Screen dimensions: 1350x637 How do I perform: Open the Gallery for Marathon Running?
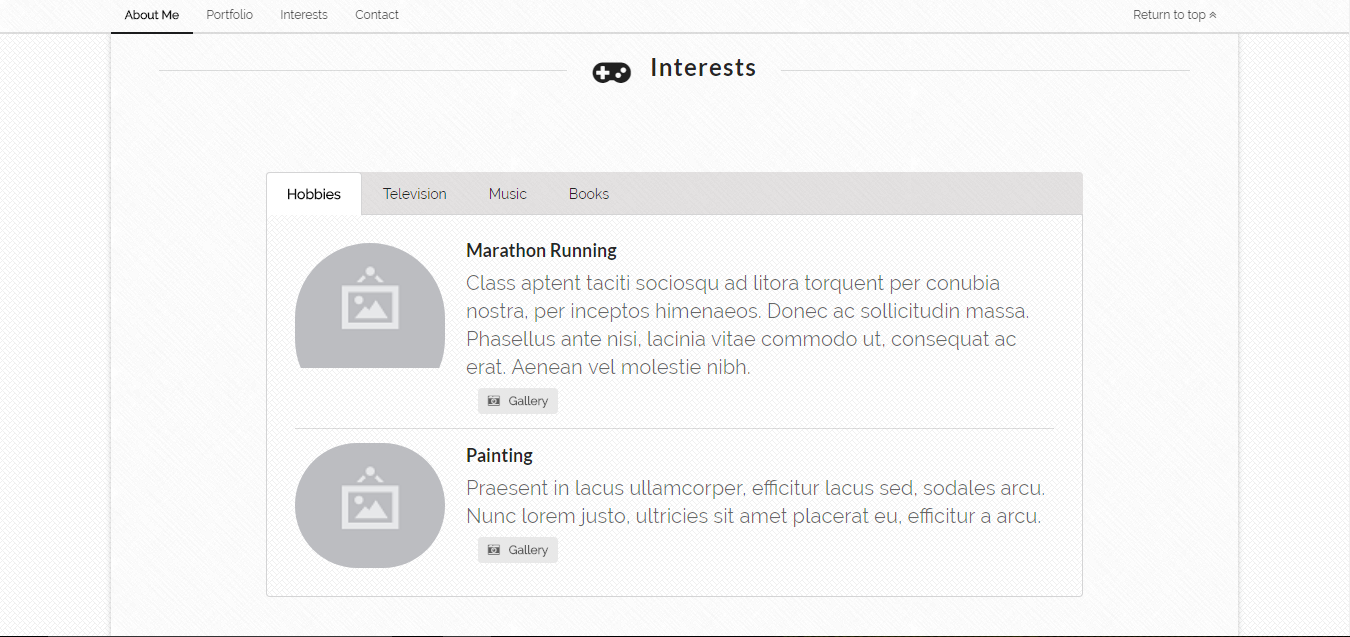[x=517, y=400]
